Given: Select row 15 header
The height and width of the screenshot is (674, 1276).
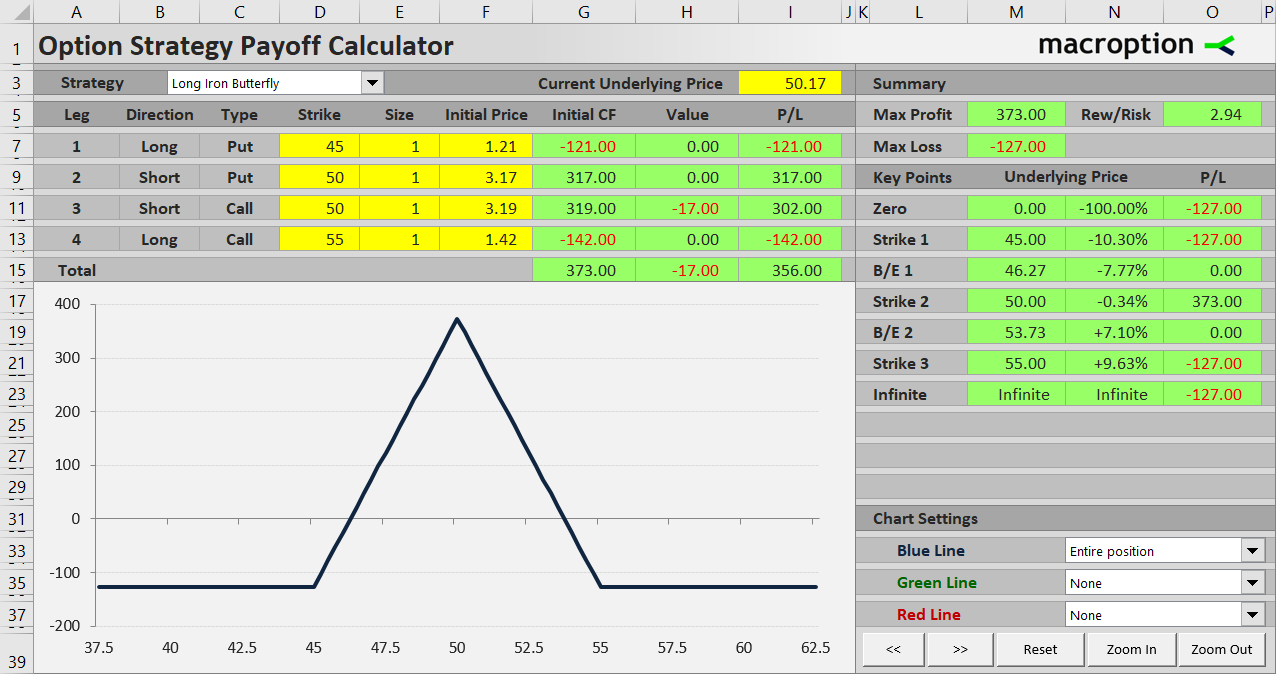Looking at the screenshot, I should tap(16, 270).
